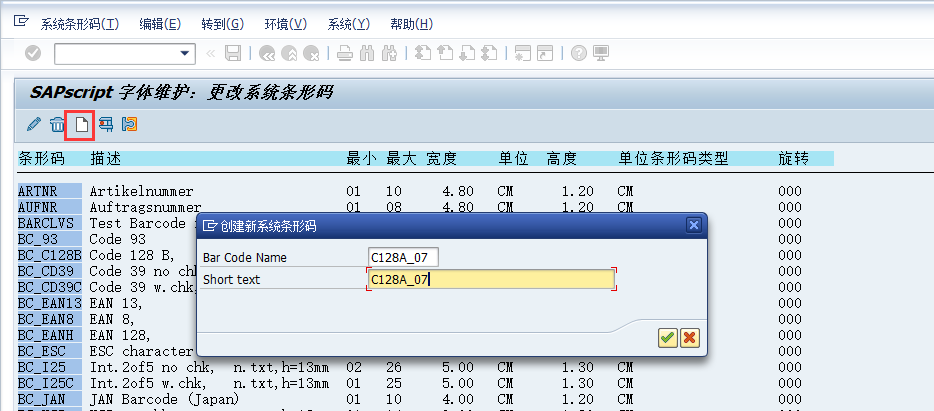
Task: Click the blank page Create icon
Action: point(81,124)
